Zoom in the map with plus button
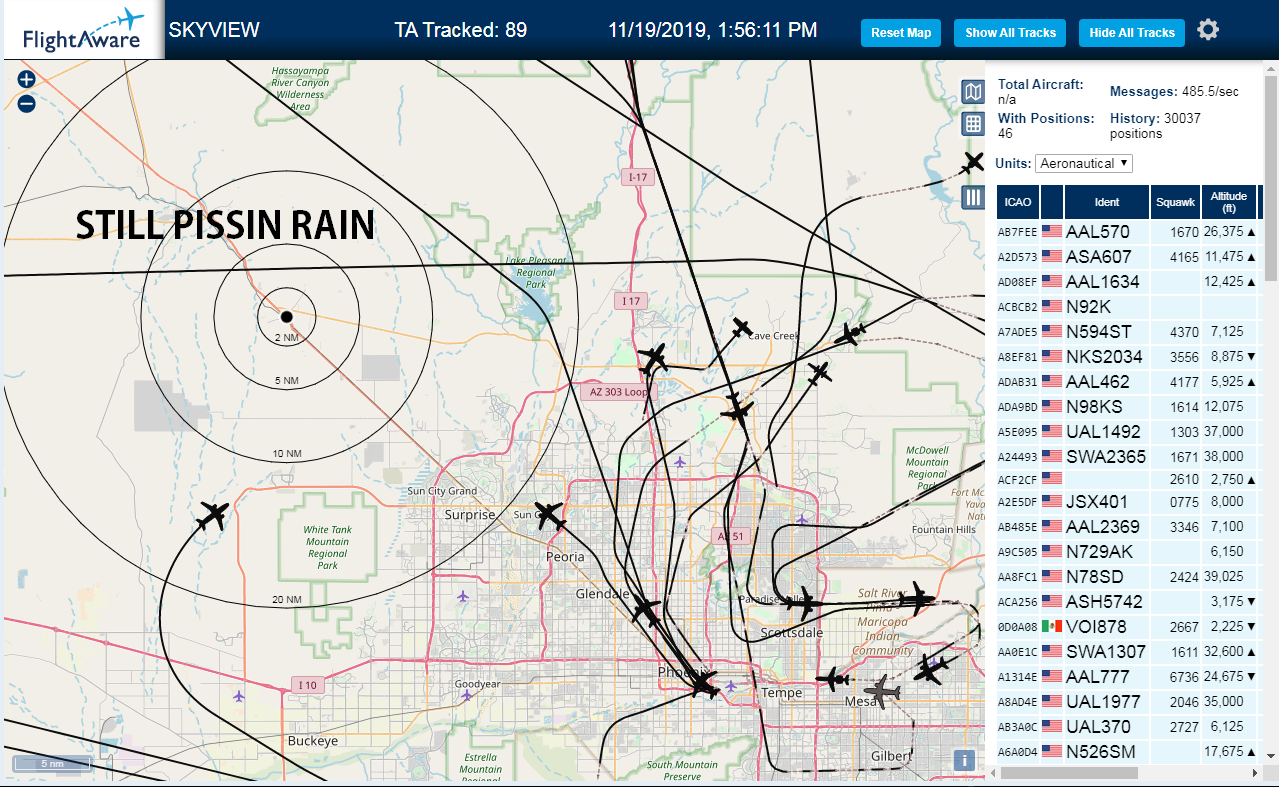This screenshot has height=787, width=1279. [x=27, y=79]
